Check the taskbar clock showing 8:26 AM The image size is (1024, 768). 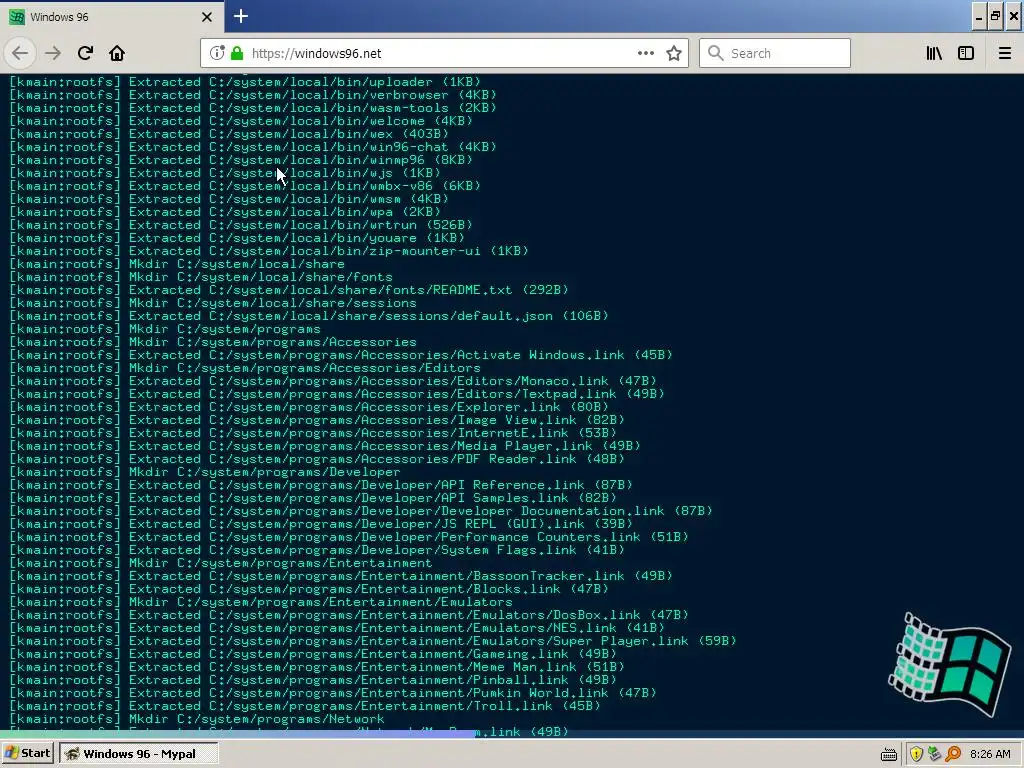click(x=990, y=754)
